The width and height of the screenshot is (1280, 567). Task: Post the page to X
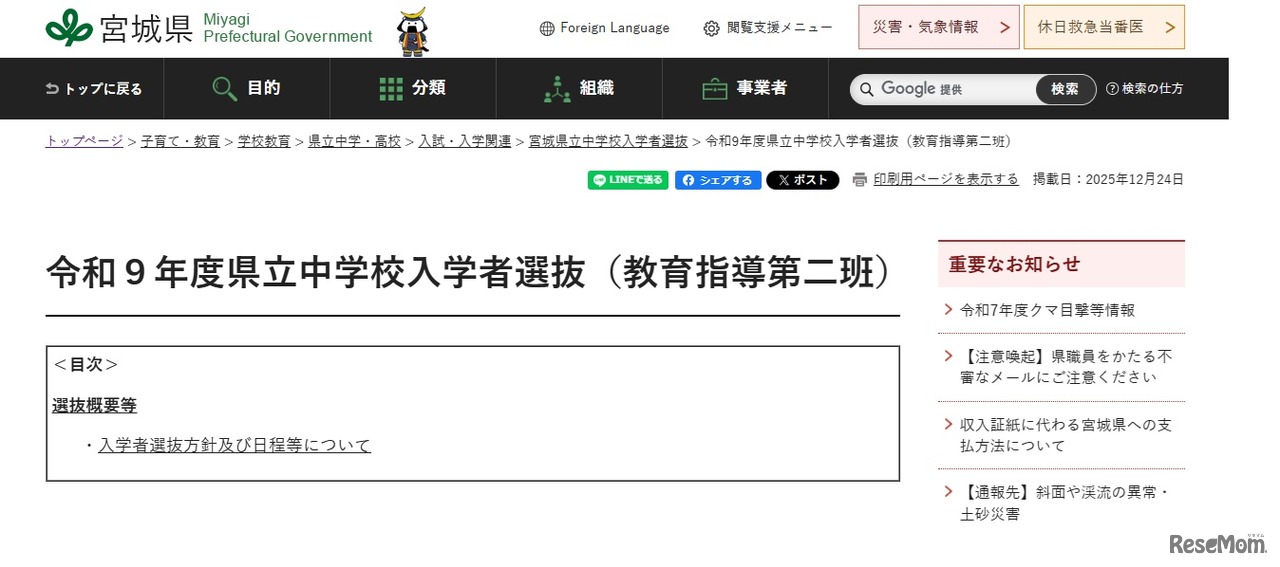click(803, 180)
